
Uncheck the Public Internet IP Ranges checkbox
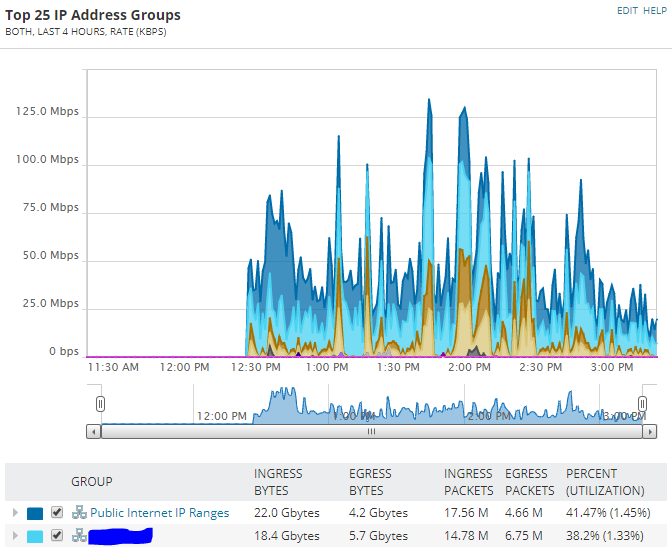pyautogui.click(x=57, y=512)
